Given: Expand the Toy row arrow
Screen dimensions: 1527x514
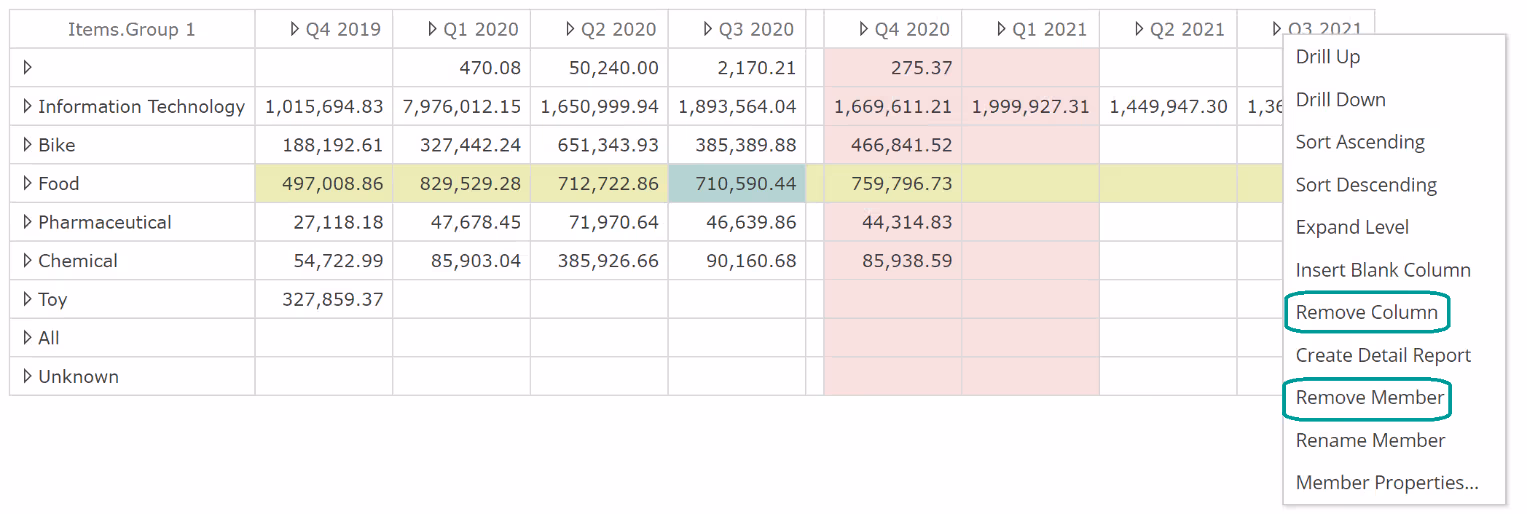Looking at the screenshot, I should [x=28, y=299].
